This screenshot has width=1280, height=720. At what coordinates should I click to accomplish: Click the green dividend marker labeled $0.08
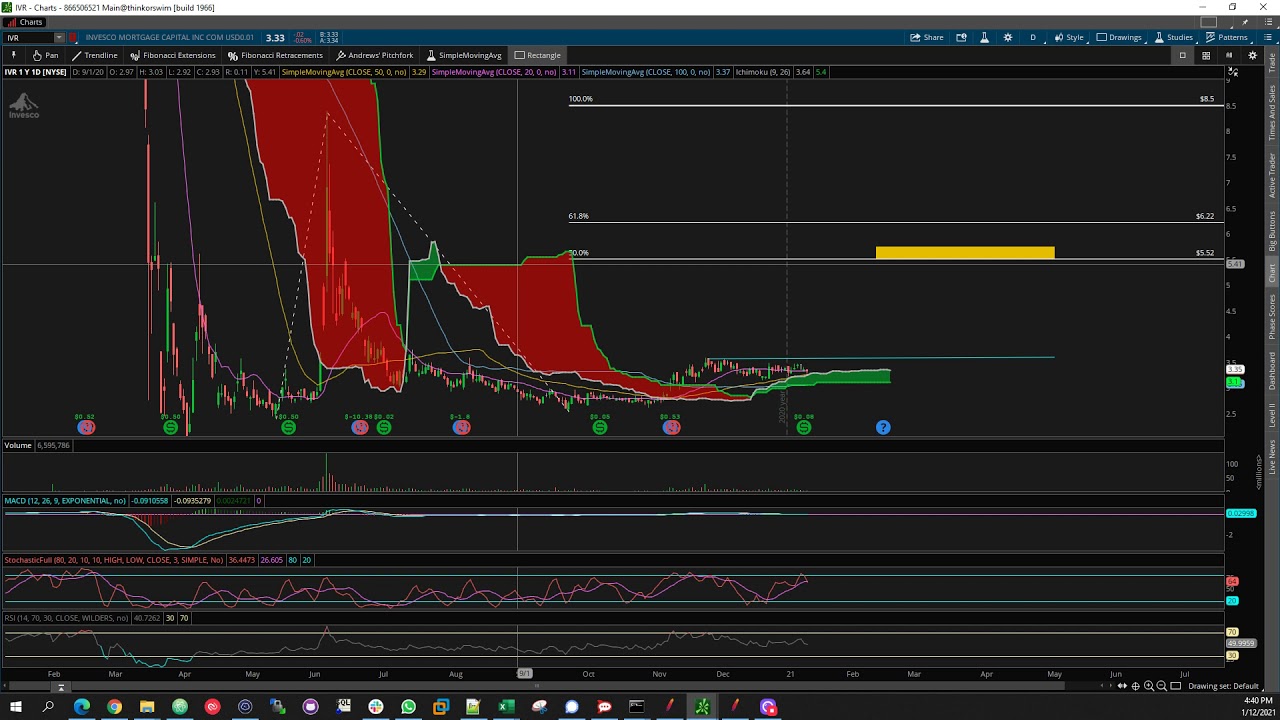pyautogui.click(x=804, y=427)
